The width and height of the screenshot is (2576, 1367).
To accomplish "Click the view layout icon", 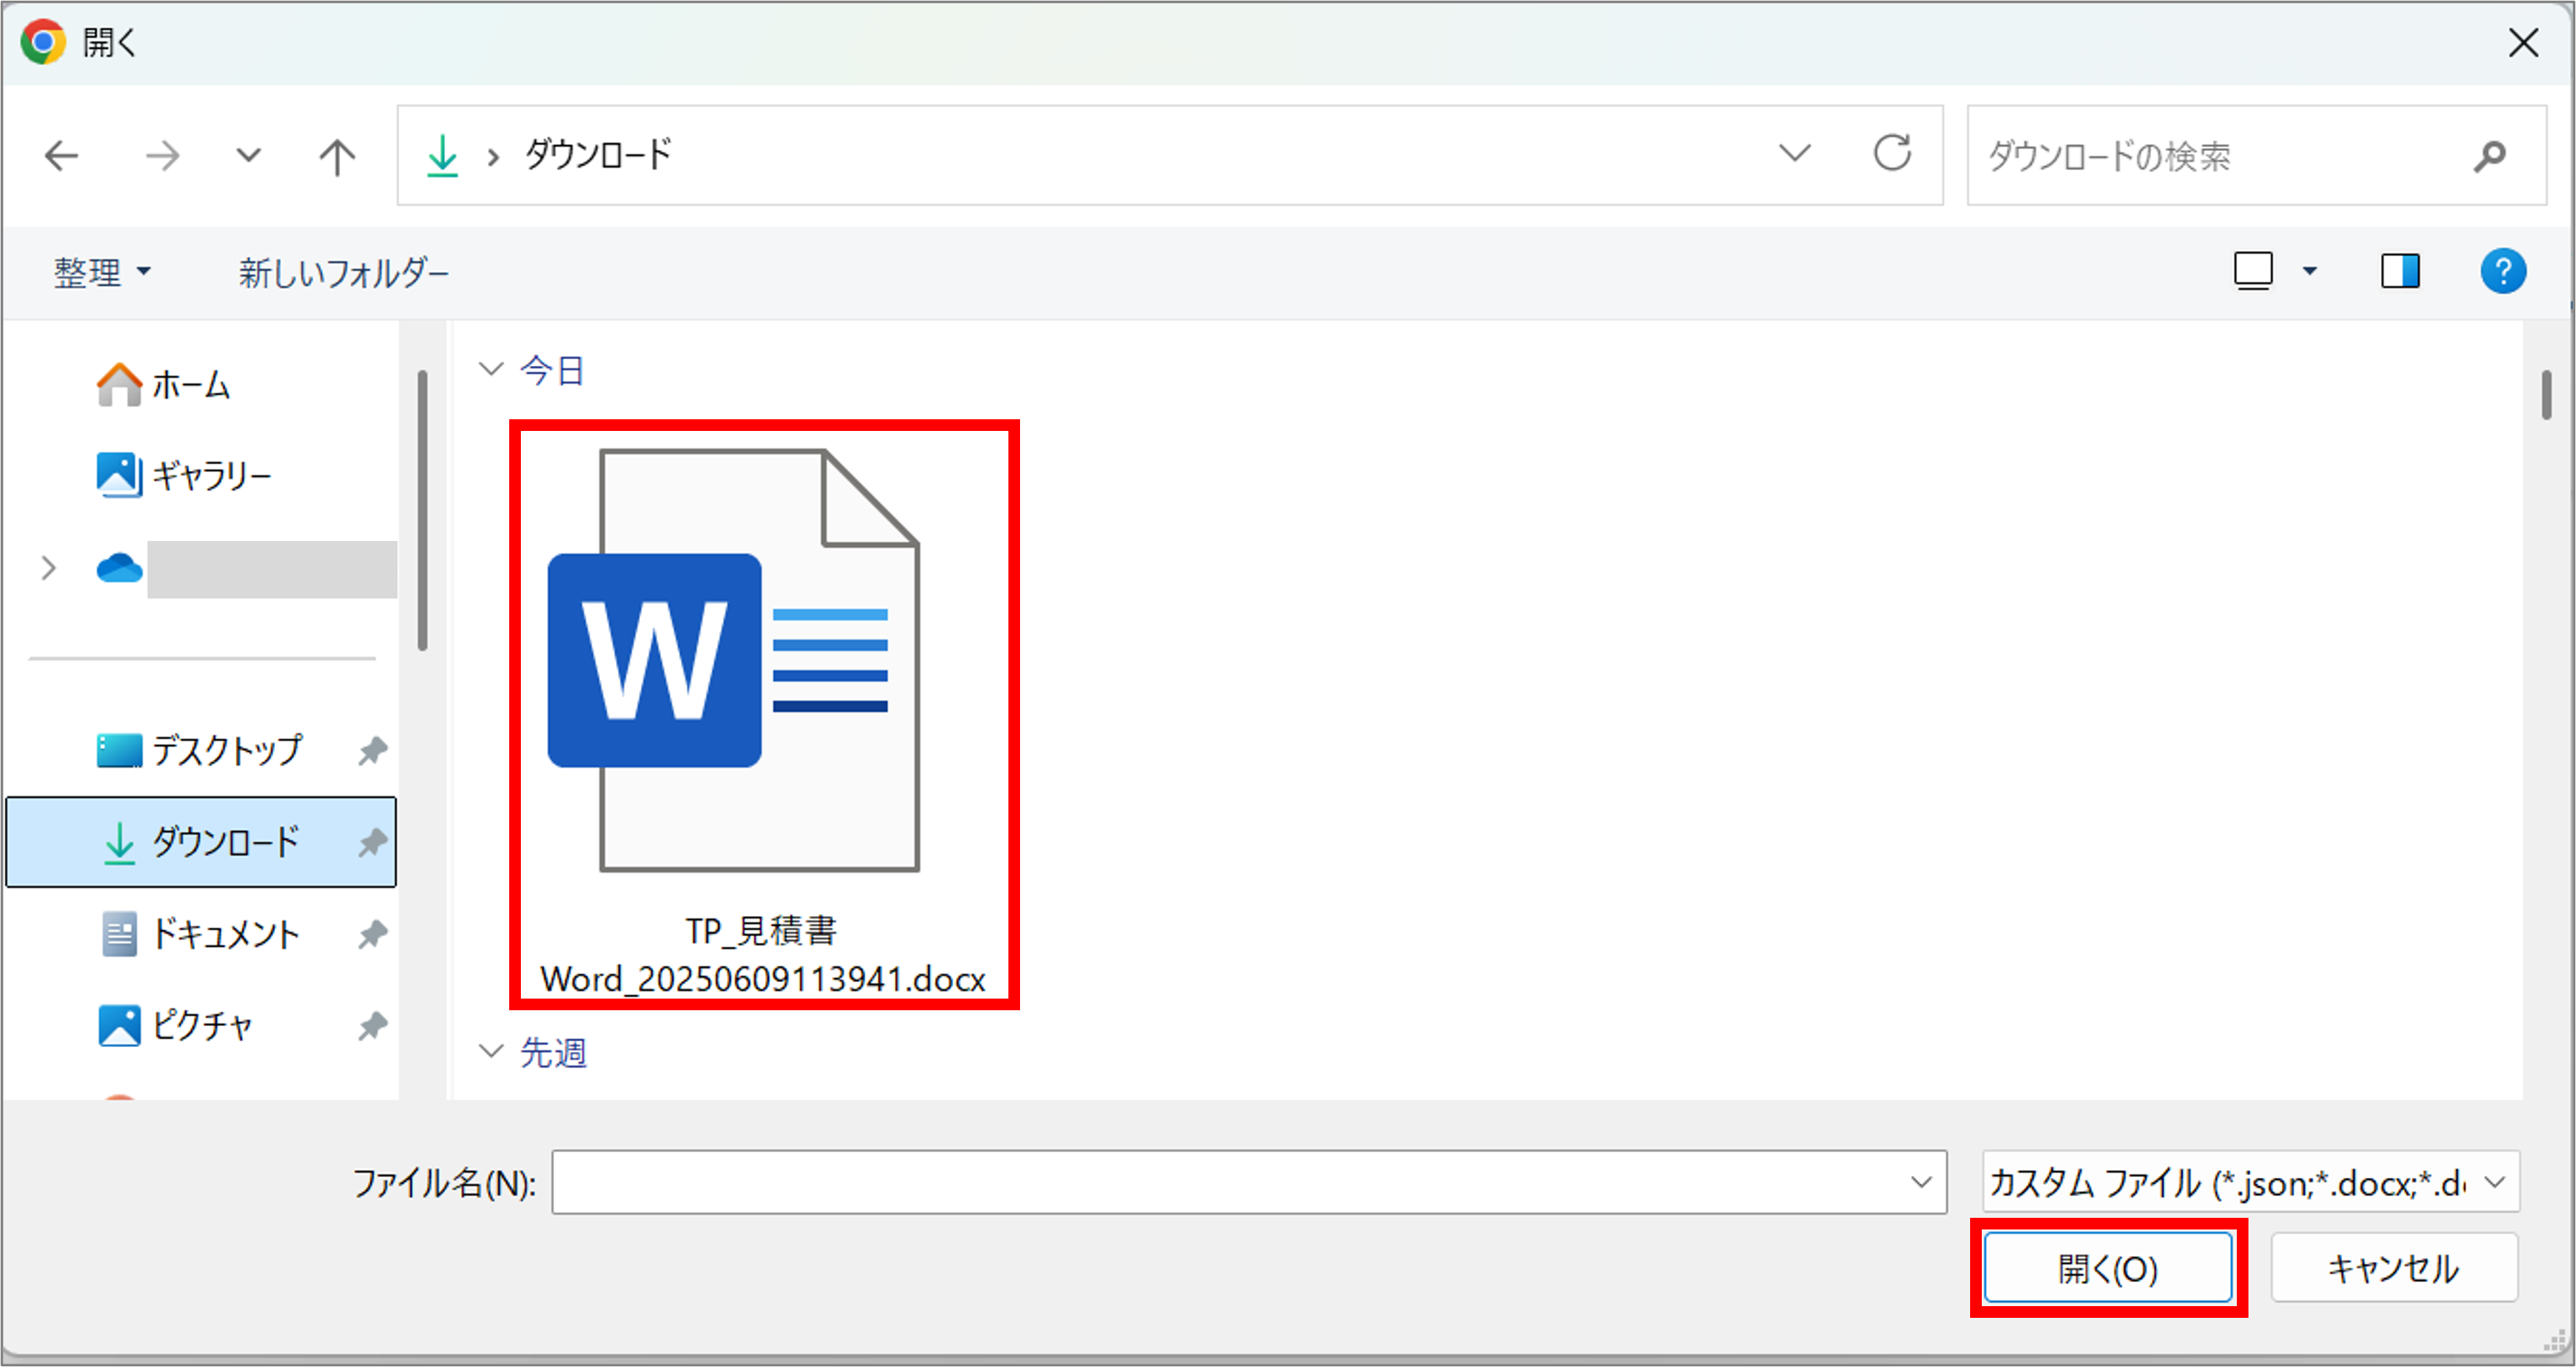I will click(x=2253, y=271).
